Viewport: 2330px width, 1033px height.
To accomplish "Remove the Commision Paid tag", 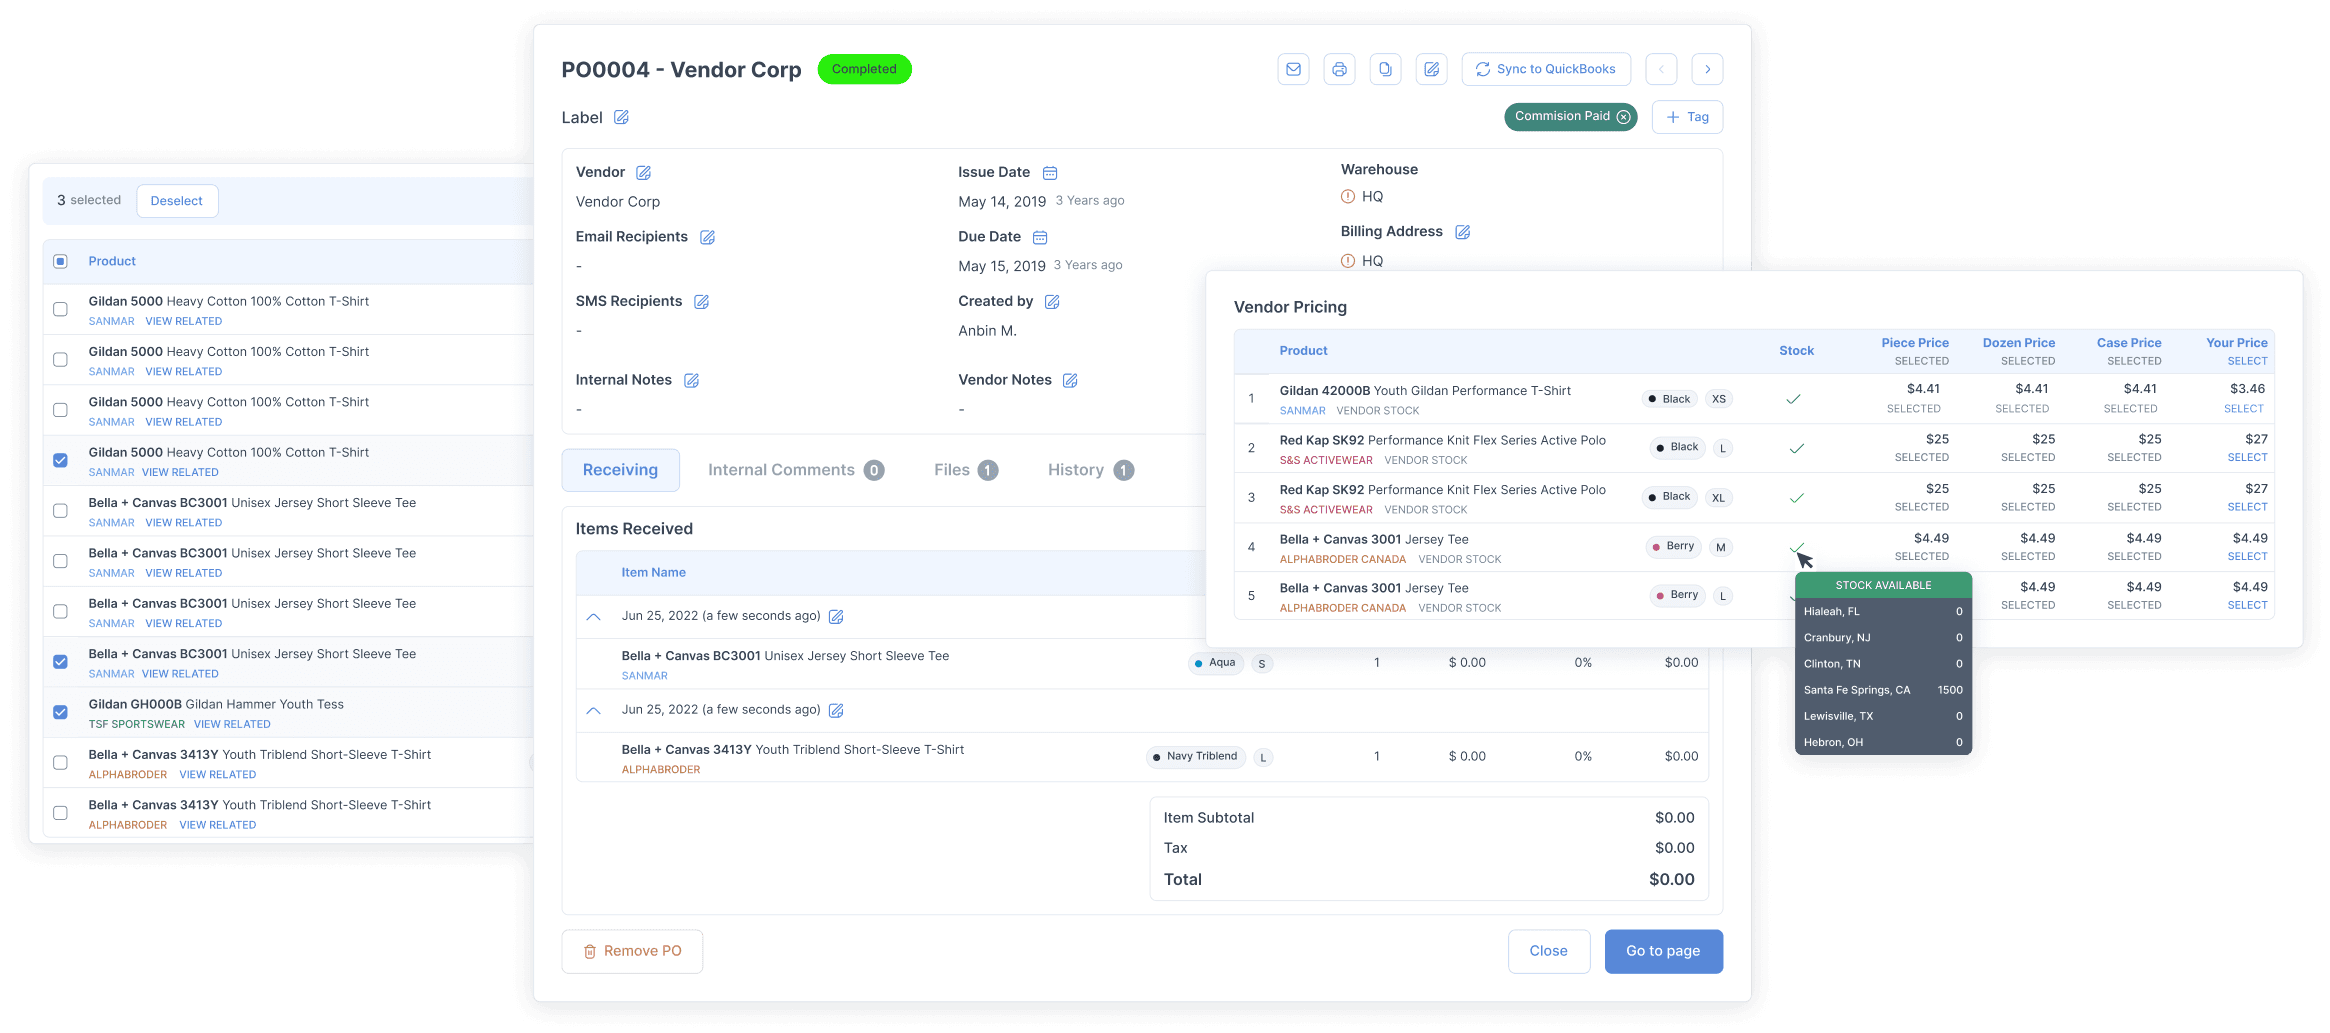I will click(1624, 117).
